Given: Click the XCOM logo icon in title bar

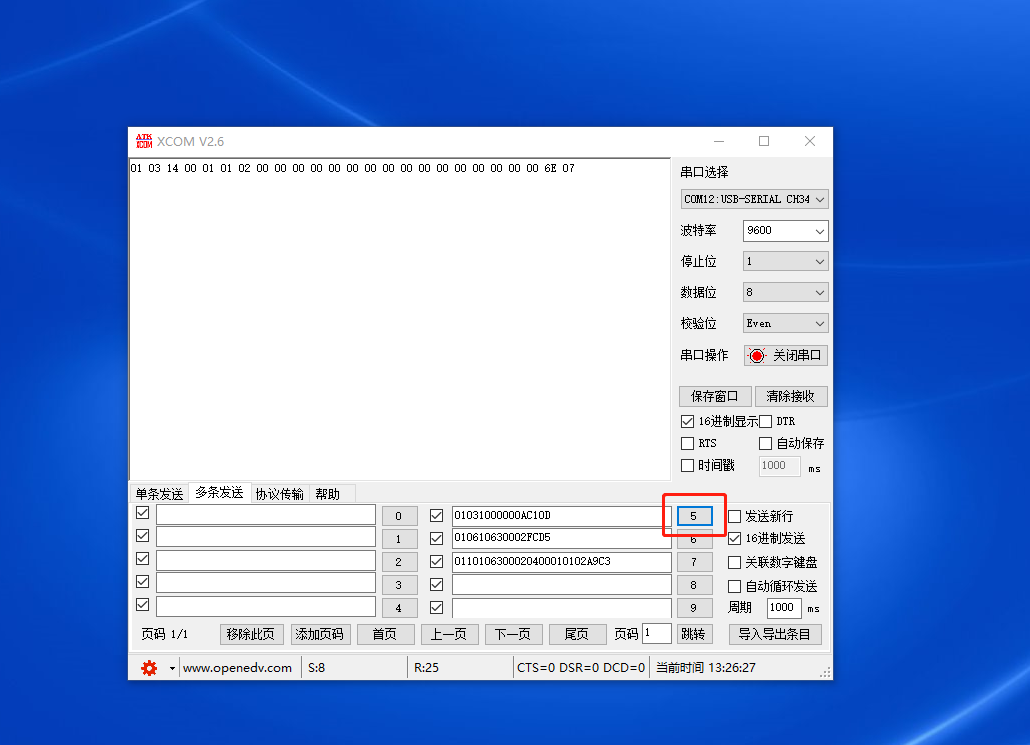Looking at the screenshot, I should click(144, 141).
